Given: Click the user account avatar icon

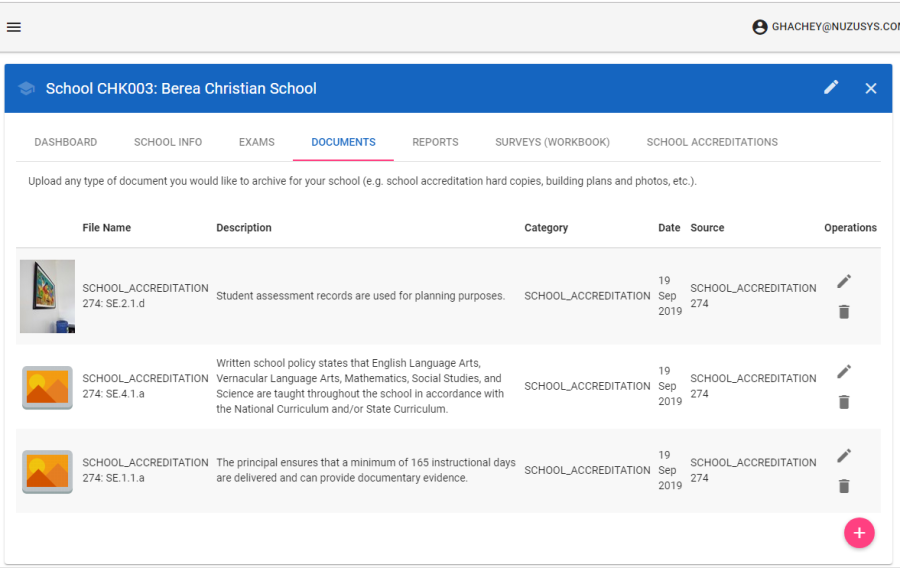Looking at the screenshot, I should pos(760,27).
